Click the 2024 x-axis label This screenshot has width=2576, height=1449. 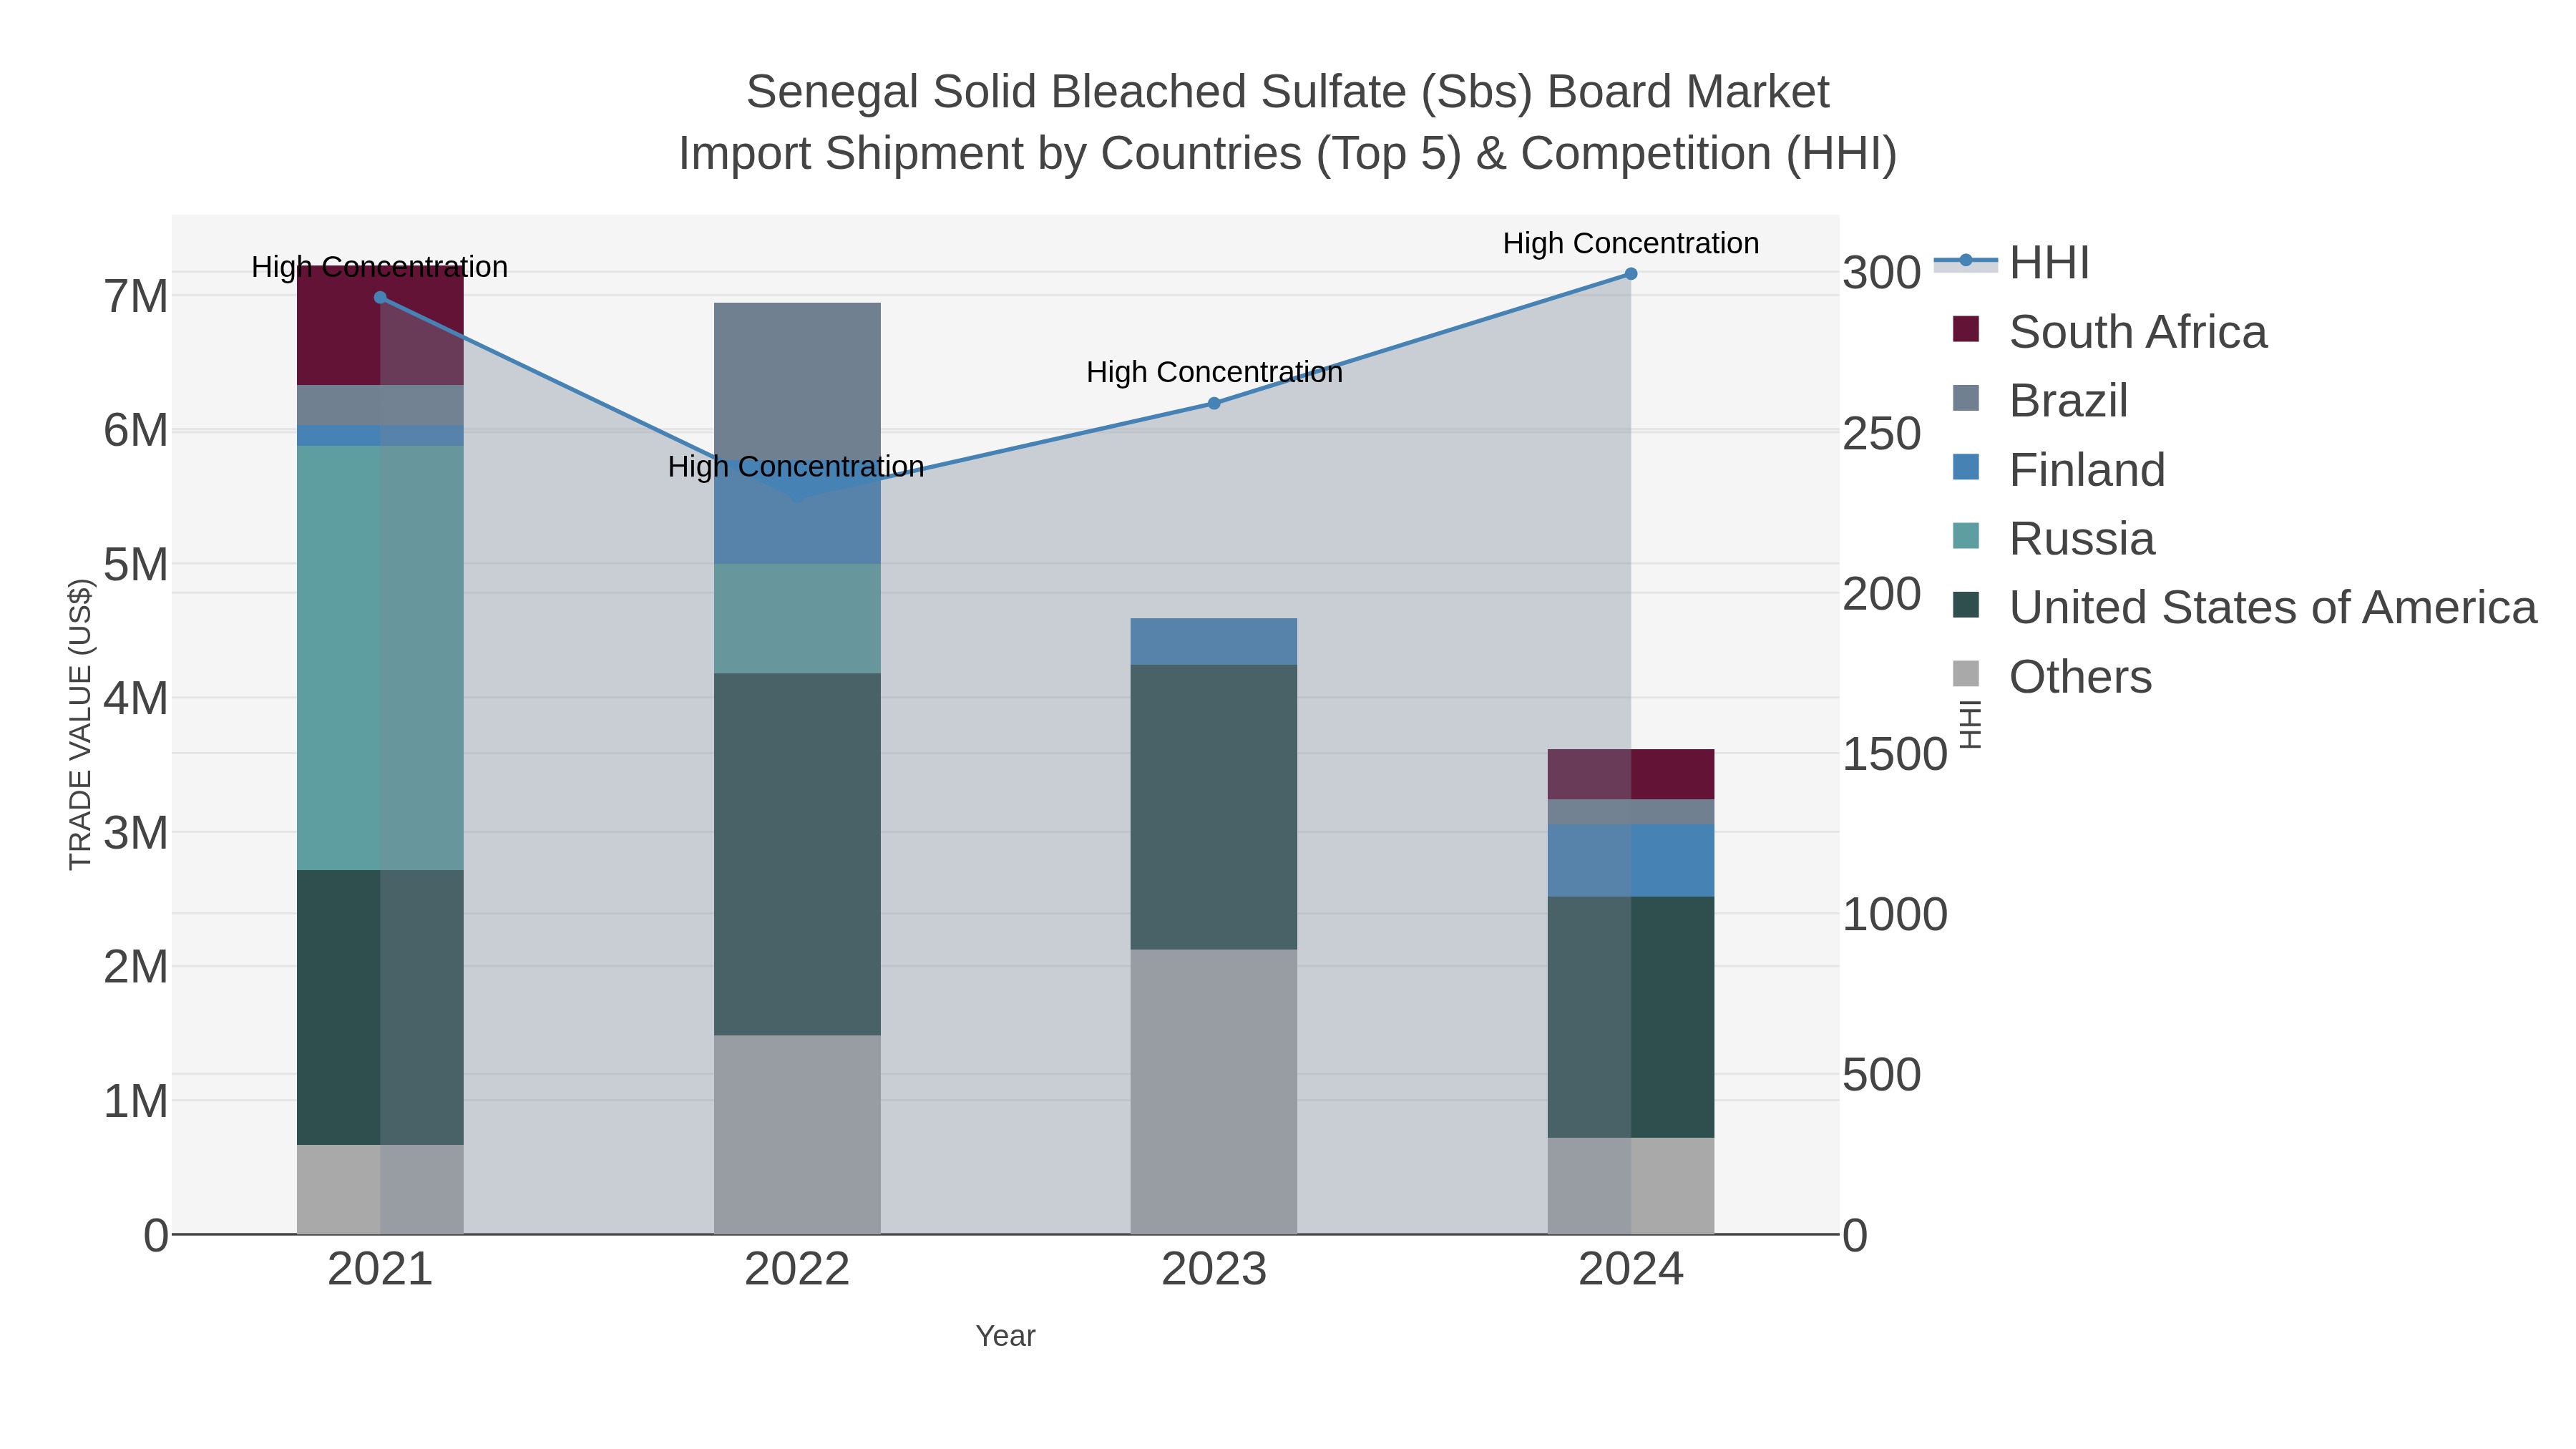[x=1631, y=1270]
